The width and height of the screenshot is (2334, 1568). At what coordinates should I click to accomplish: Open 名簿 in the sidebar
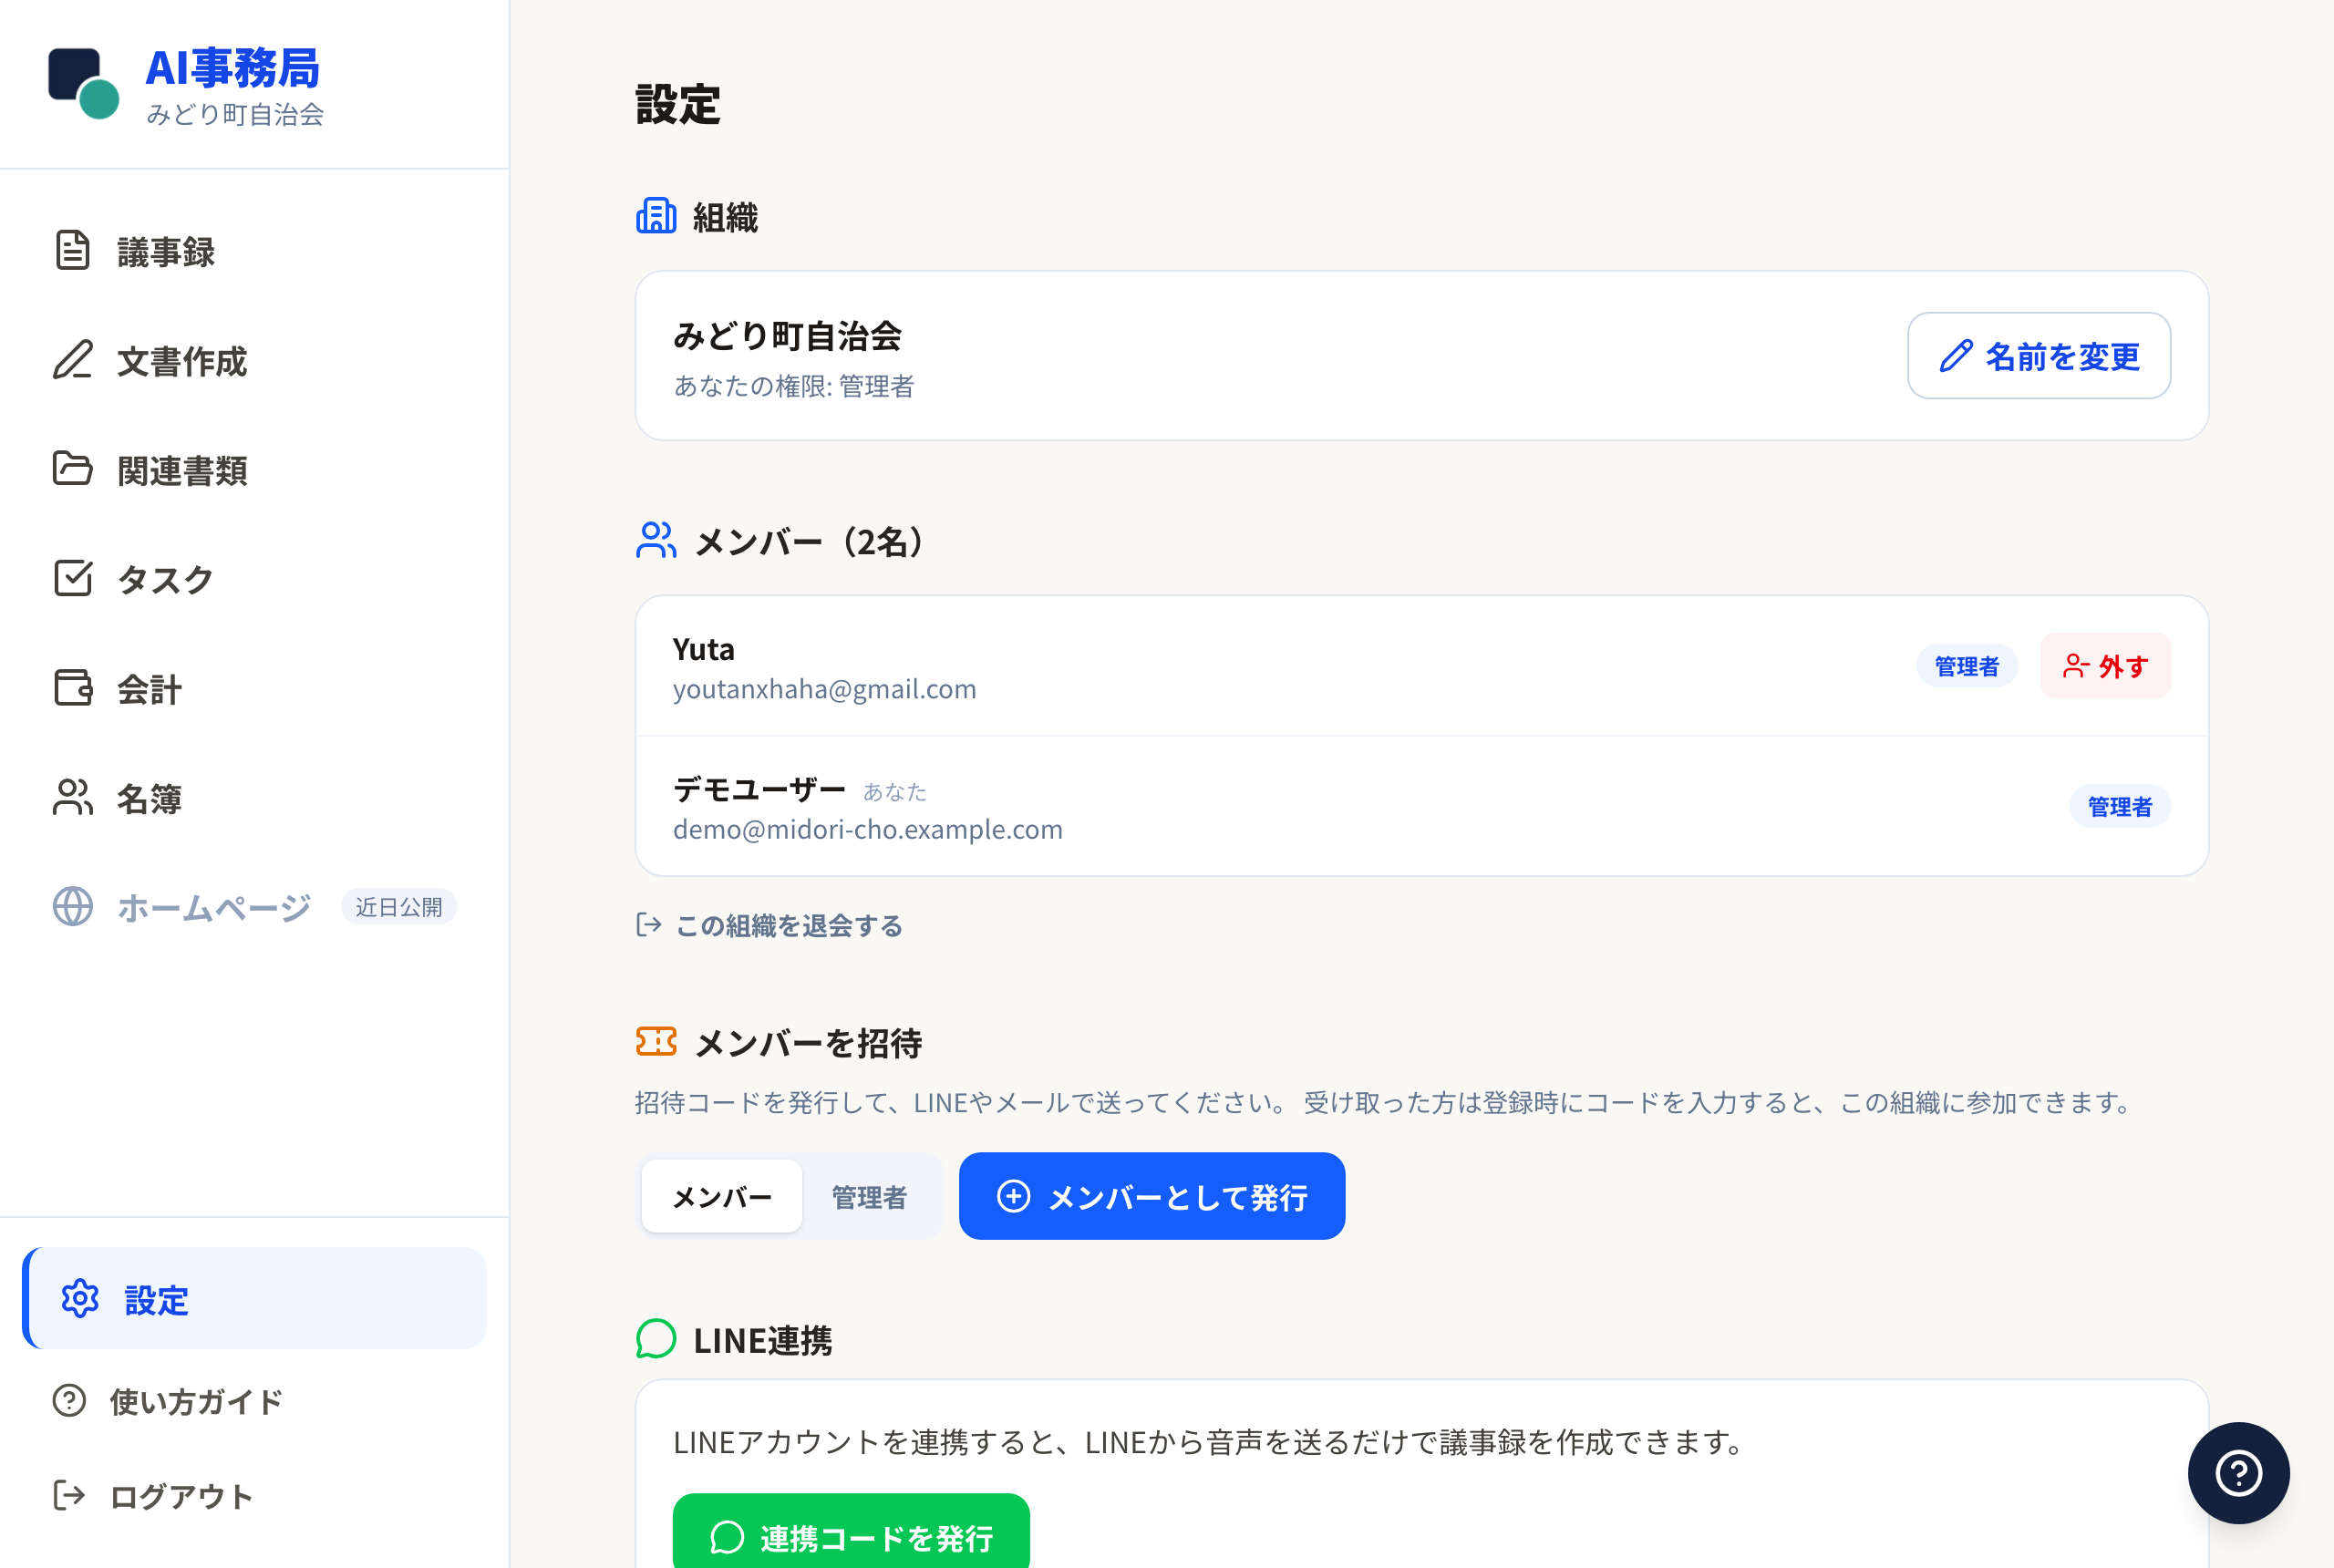[254, 797]
